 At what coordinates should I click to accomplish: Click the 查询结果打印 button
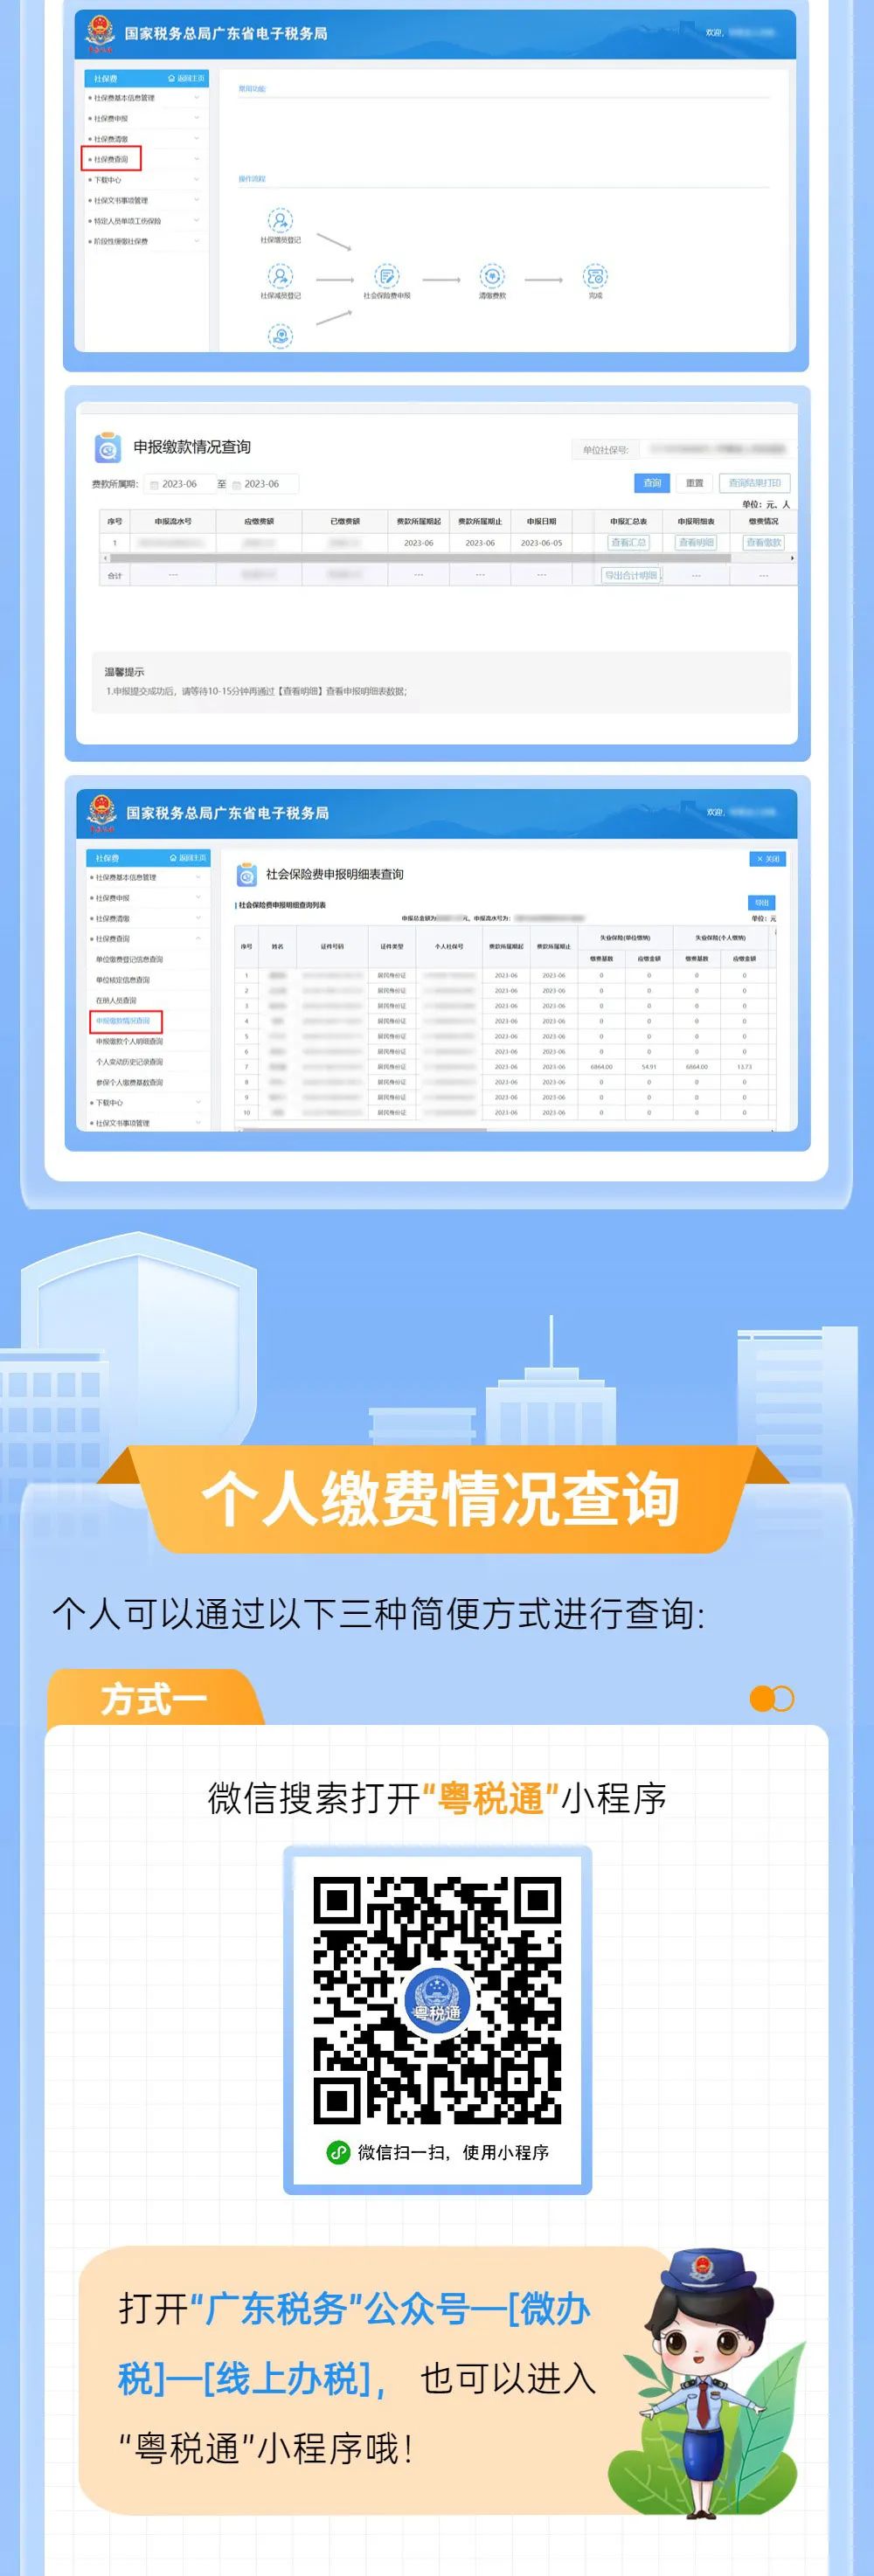click(x=755, y=483)
